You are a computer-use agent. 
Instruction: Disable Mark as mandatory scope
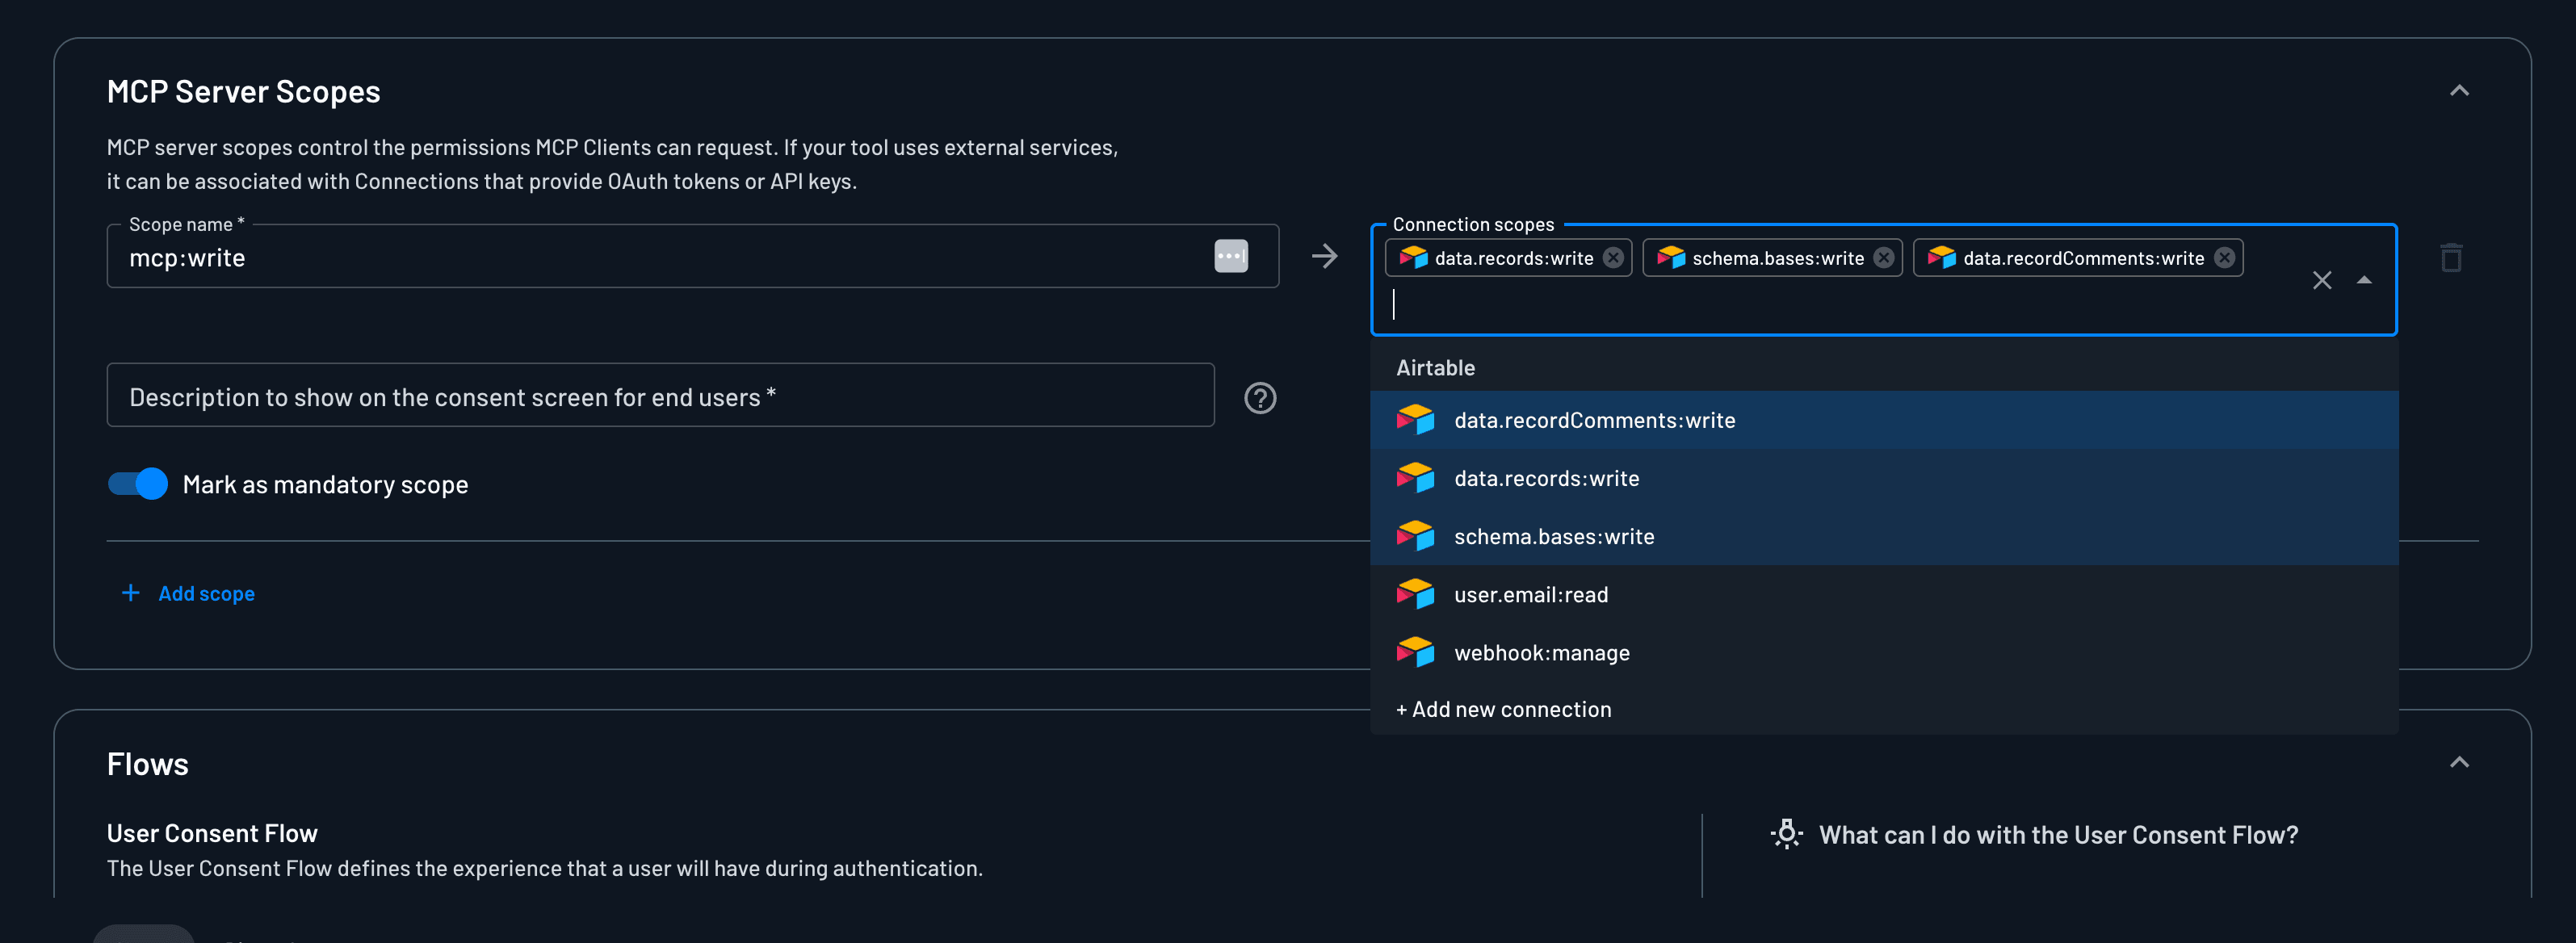137,484
